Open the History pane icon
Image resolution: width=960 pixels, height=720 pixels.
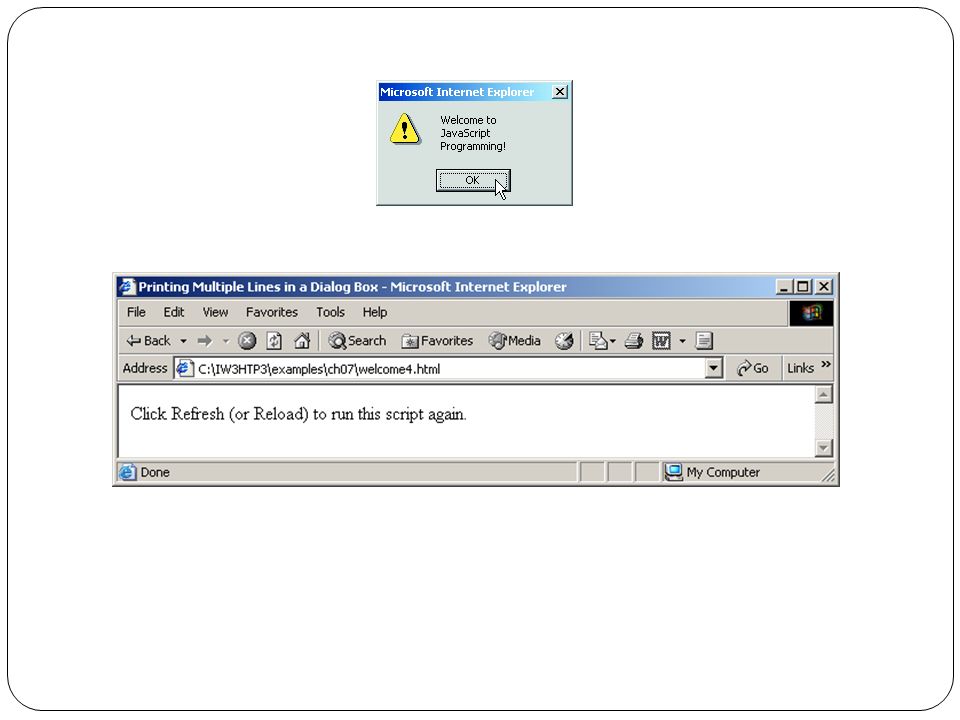pyautogui.click(x=564, y=341)
